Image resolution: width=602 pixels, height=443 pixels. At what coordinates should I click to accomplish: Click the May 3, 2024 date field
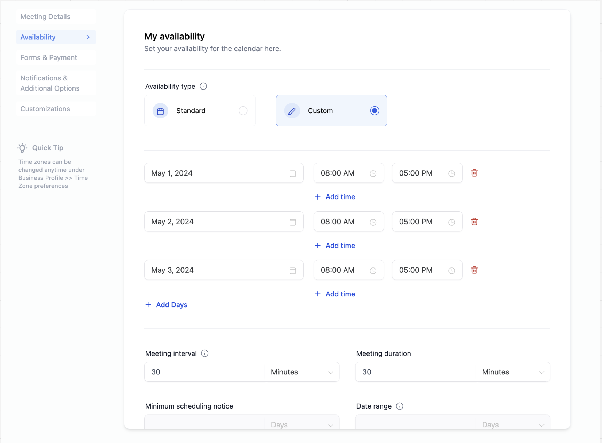(224, 270)
